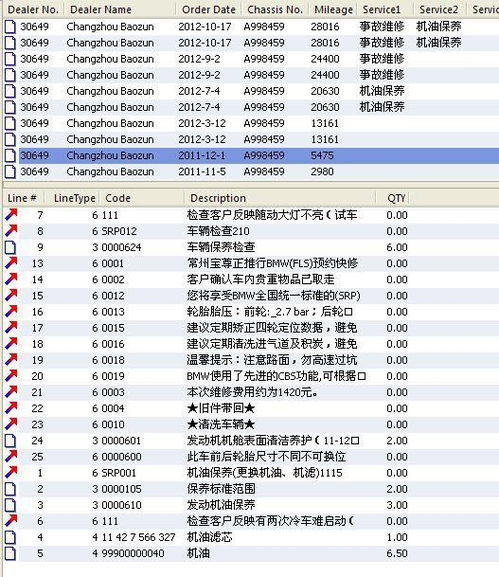Image resolution: width=499 pixels, height=577 pixels.
Task: Click document icon for code 99900000040 line
Action: pos(10,553)
